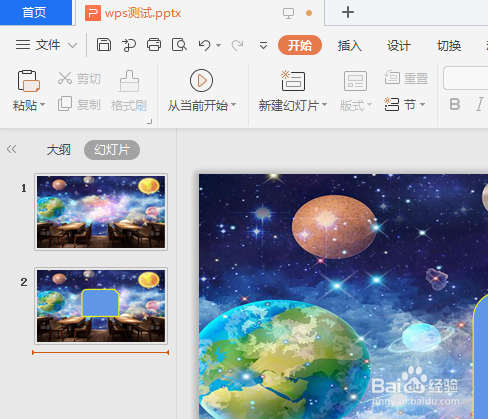Expand the 从当前开始 dropdown arrow
The width and height of the screenshot is (488, 419).
pos(233,105)
